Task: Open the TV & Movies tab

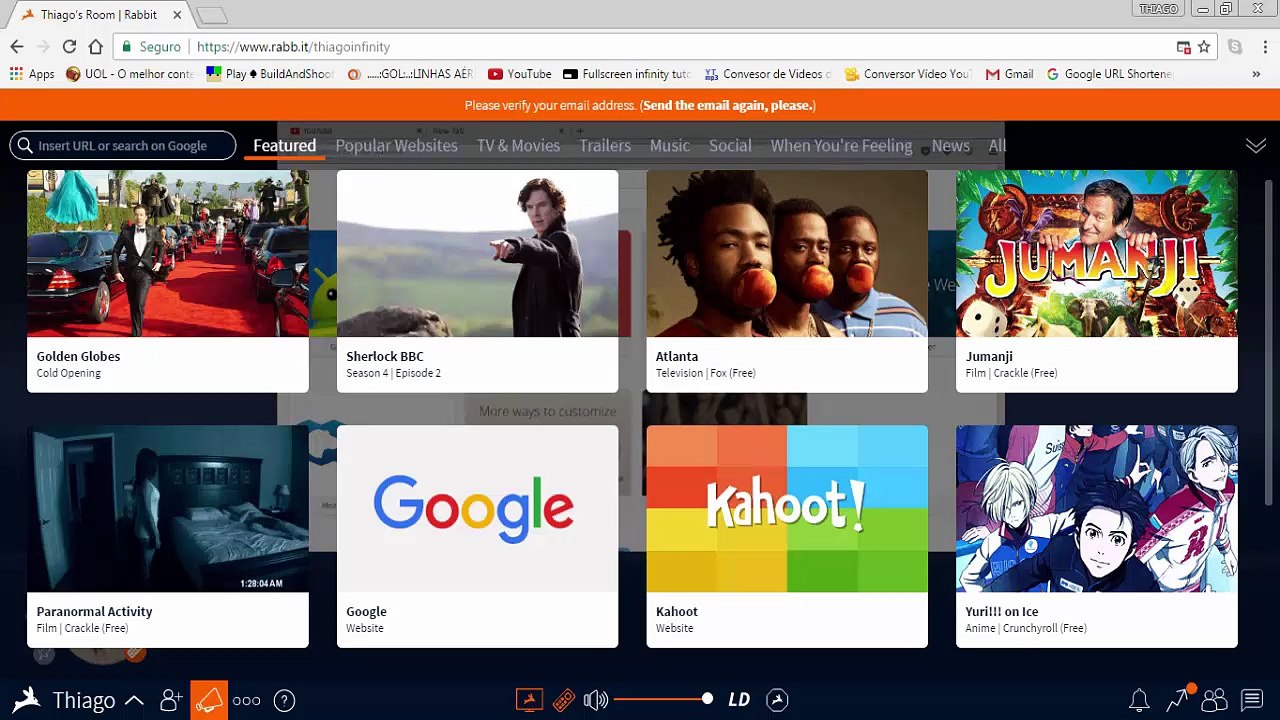Action: click(x=518, y=146)
